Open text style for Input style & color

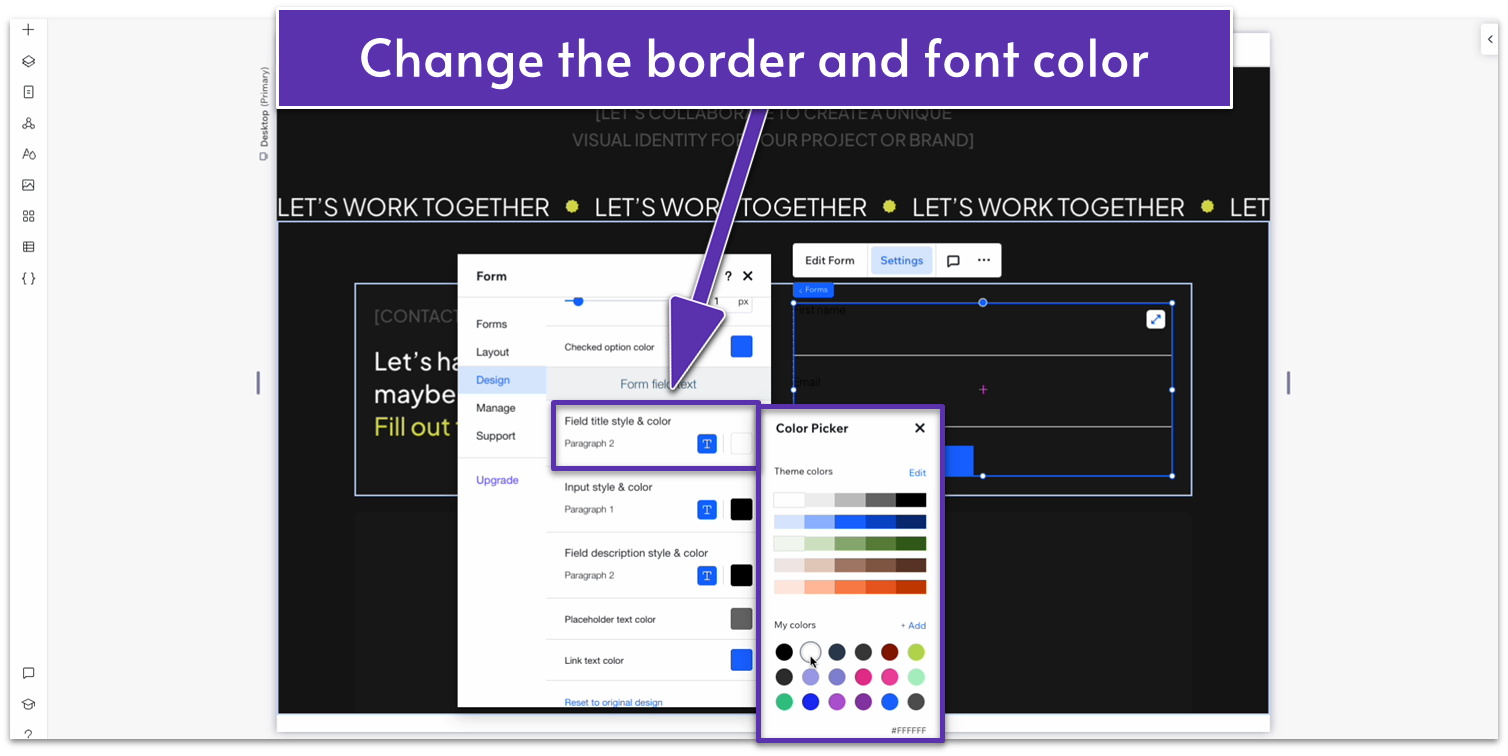coord(707,510)
